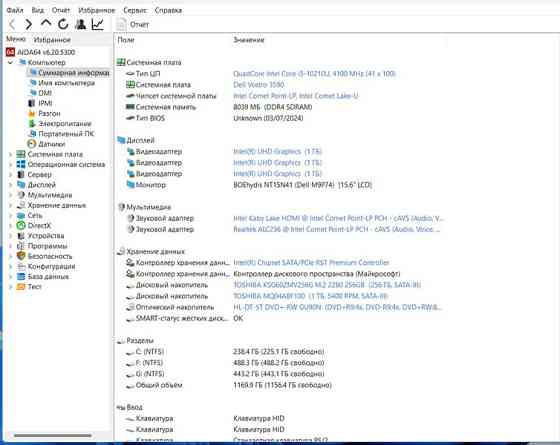This screenshot has height=445, width=560.
Task: Expand the Хранение данных tree node
Action: (x=10, y=205)
